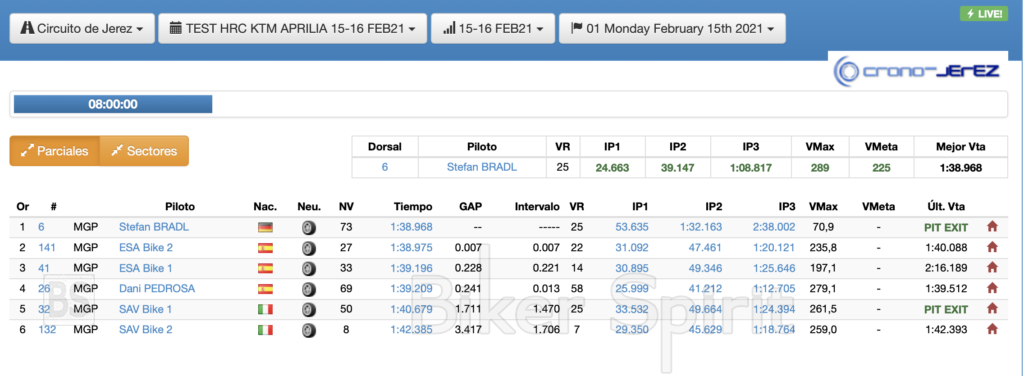
Task: Click the green VMax value 289
Action: [x=820, y=168]
